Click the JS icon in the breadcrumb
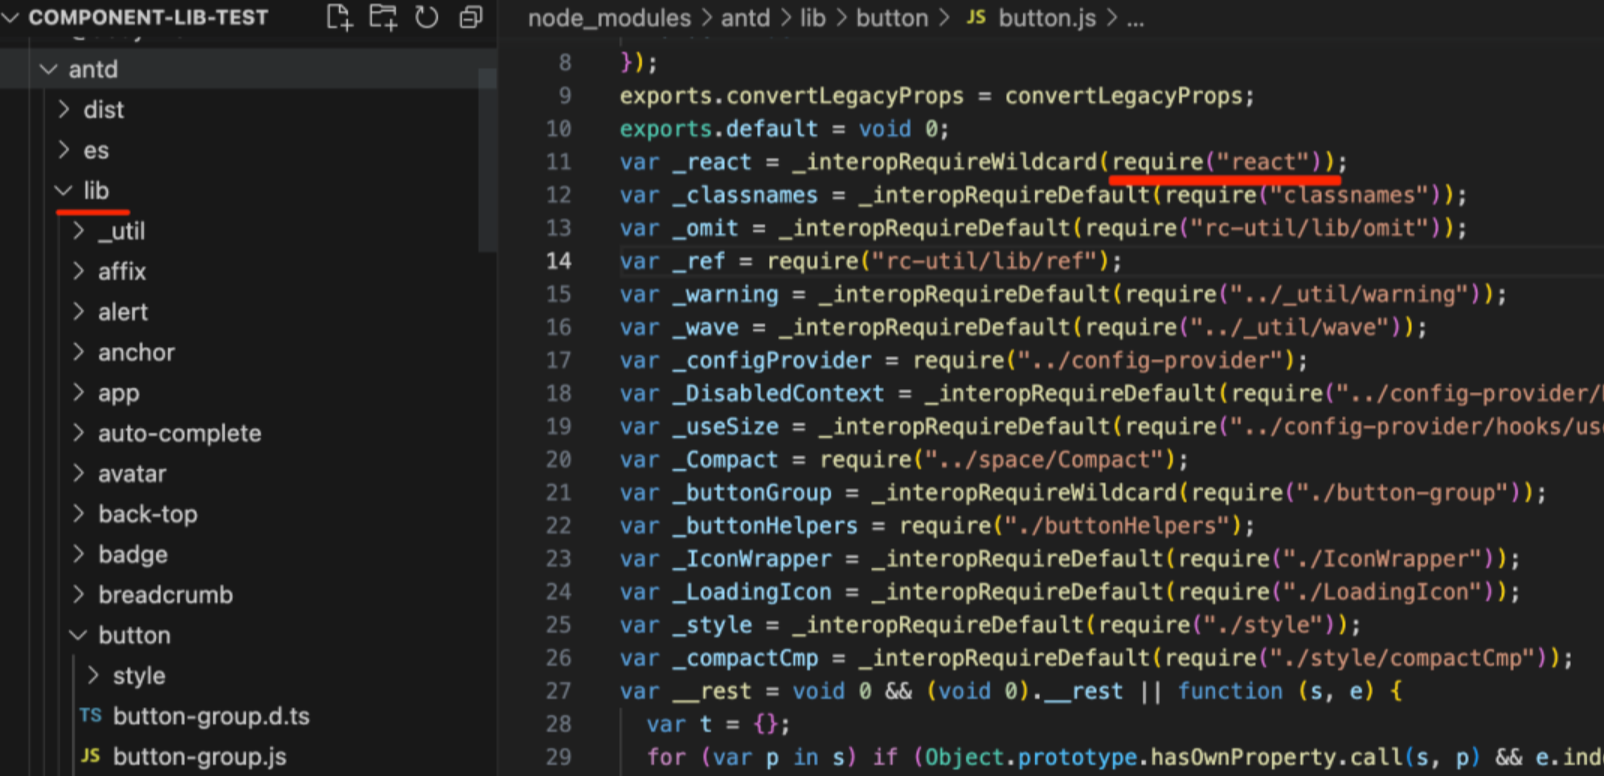1604x776 pixels. coord(976,18)
